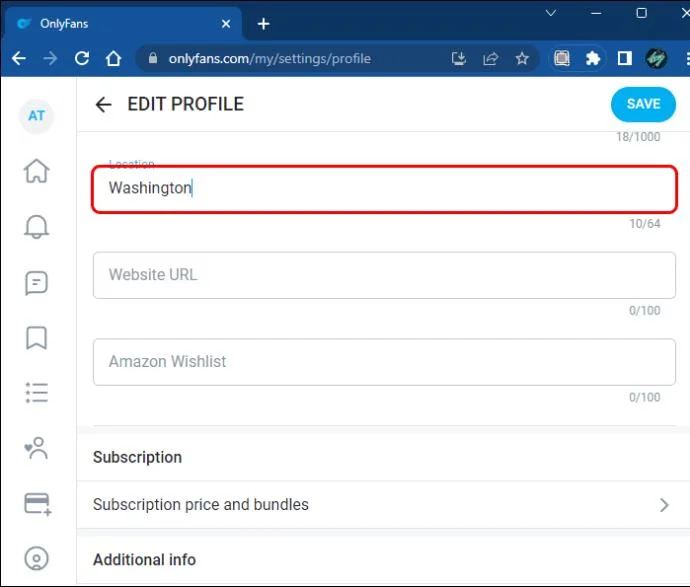
Task: Open Notifications bell icon in sidebar
Action: pos(37,227)
